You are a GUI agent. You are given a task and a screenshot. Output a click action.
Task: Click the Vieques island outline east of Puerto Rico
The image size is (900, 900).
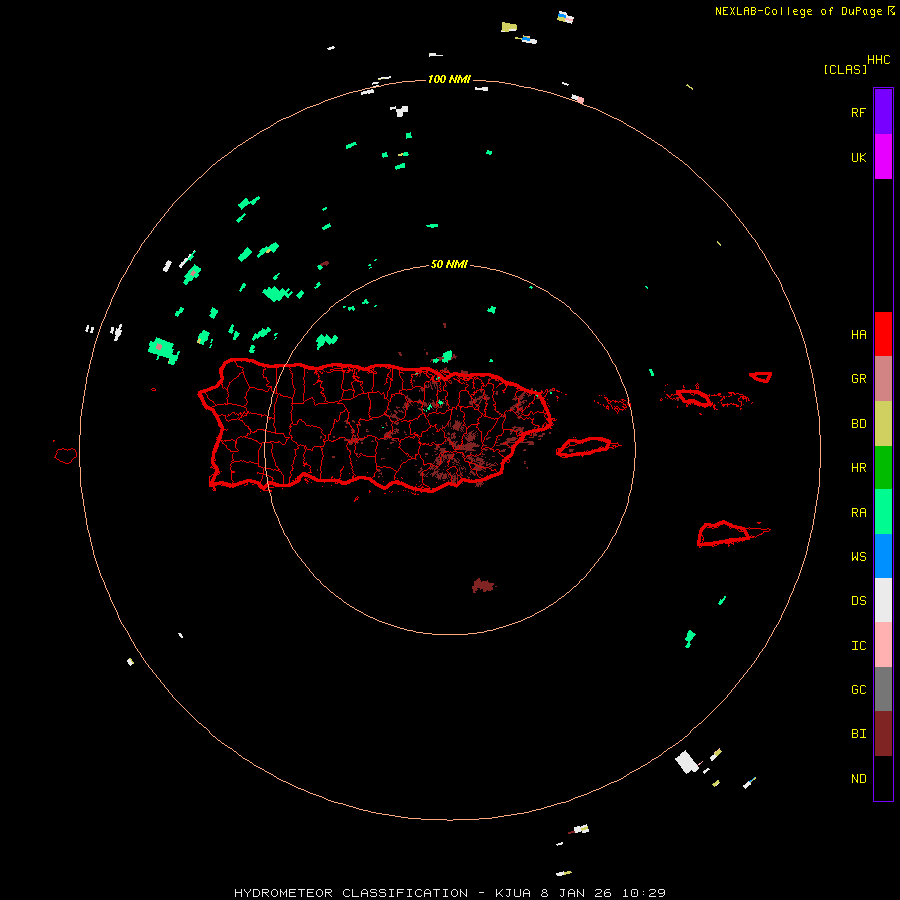584,447
